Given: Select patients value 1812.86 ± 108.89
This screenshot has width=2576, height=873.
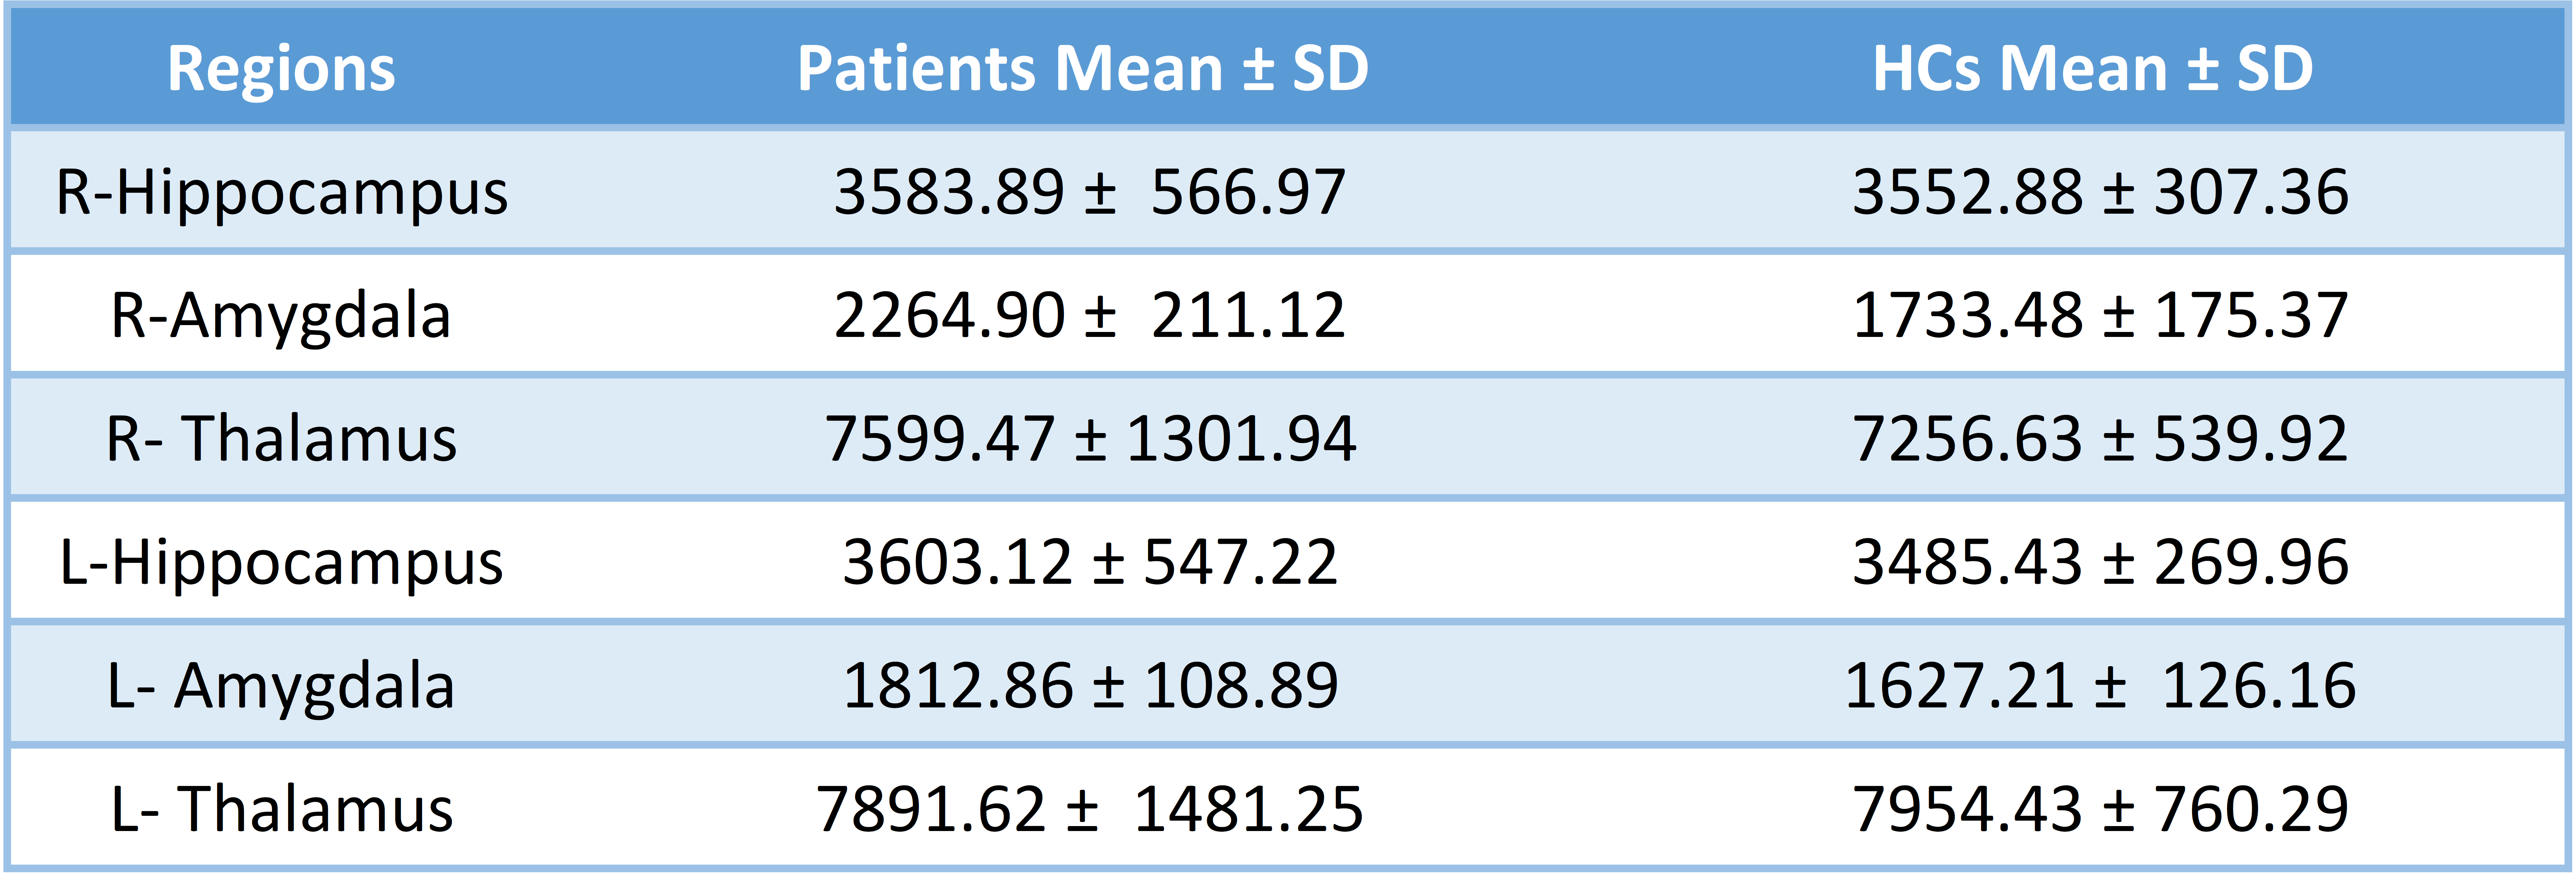Looking at the screenshot, I should [x=1089, y=686].
